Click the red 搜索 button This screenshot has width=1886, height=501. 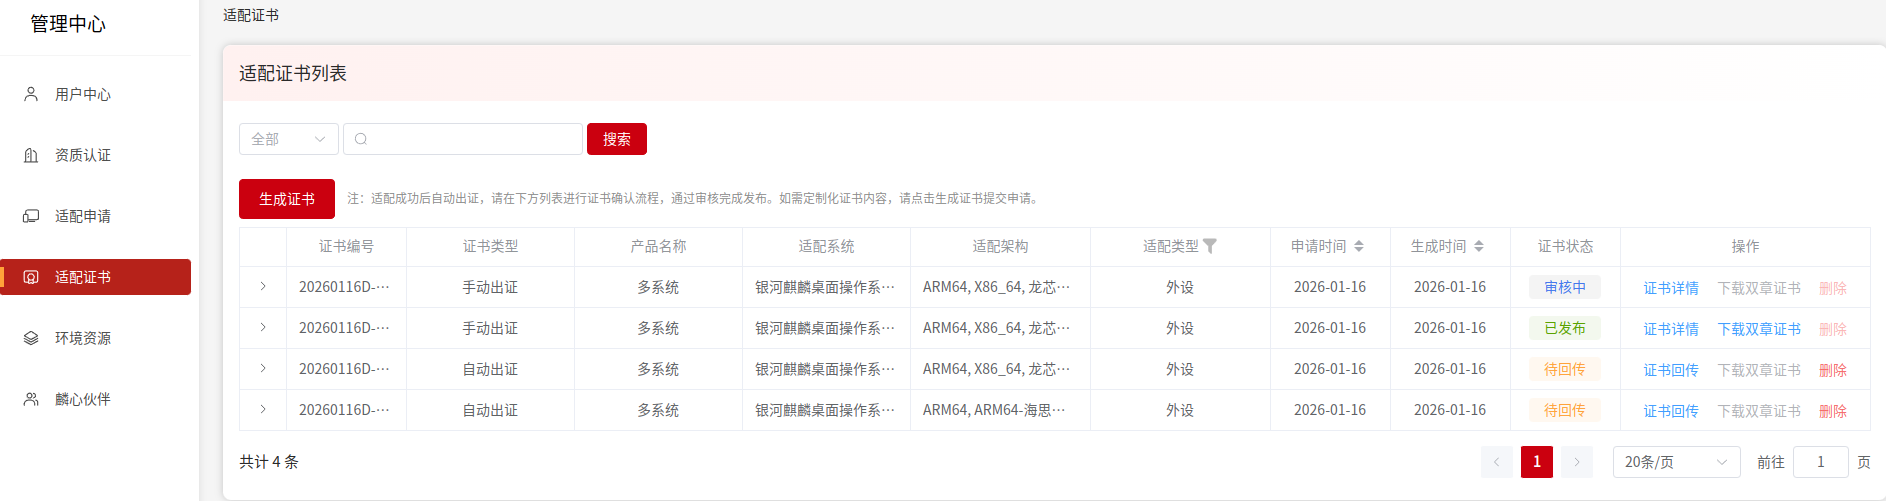tap(616, 139)
